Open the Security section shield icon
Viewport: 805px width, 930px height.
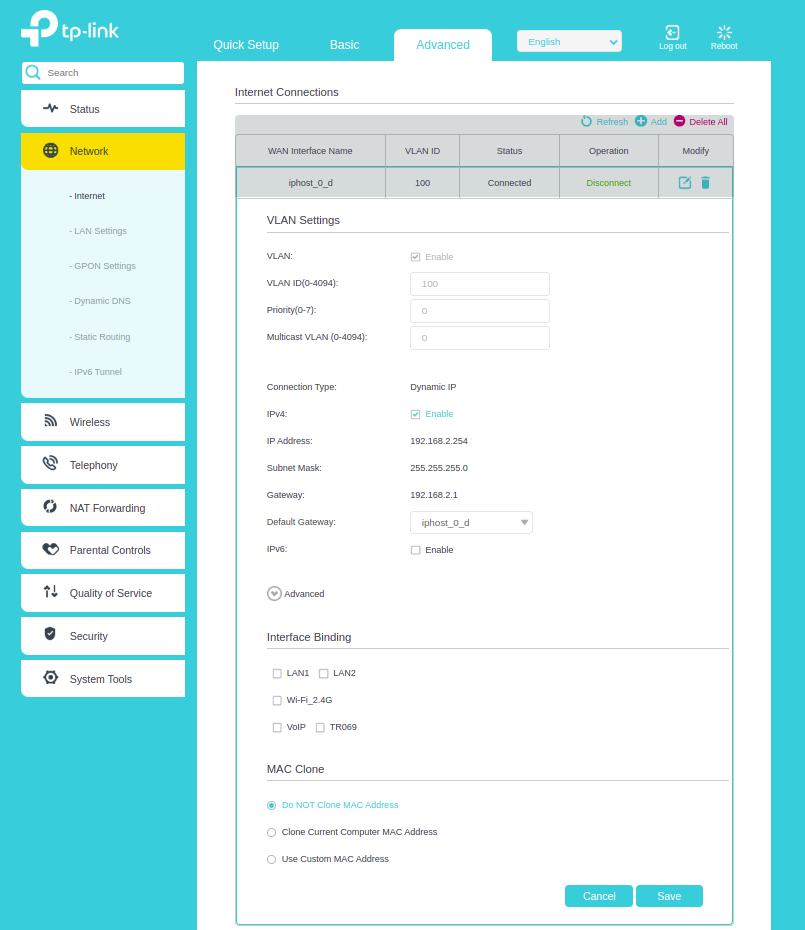coord(50,635)
